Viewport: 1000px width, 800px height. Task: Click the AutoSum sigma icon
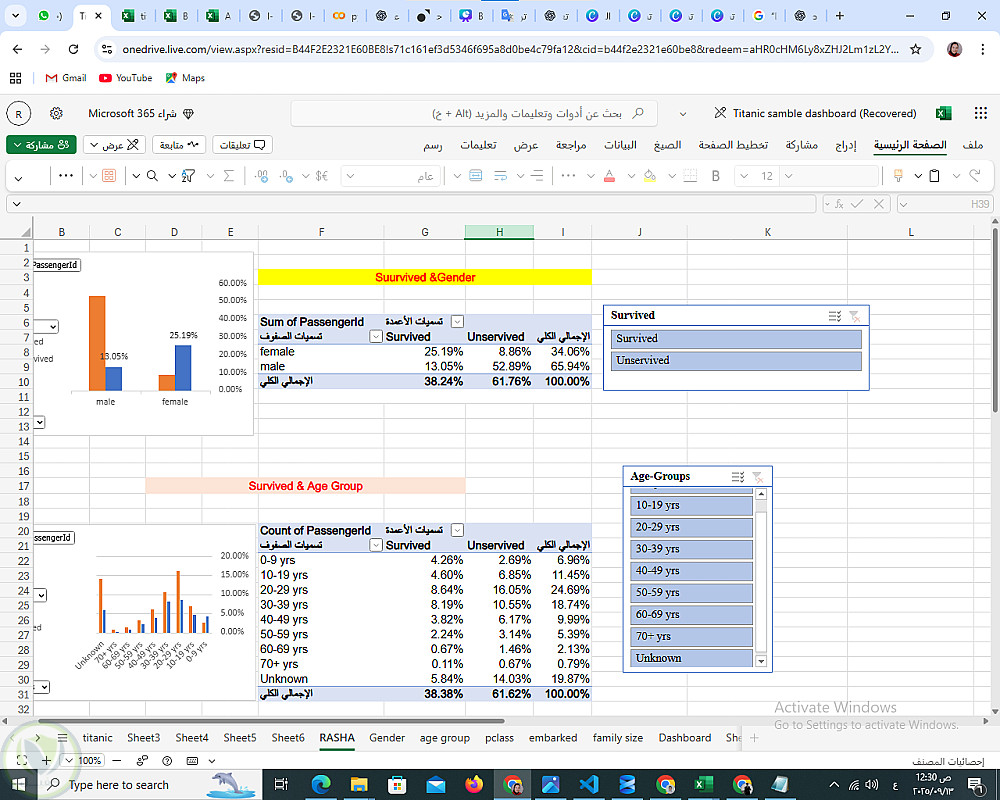(x=228, y=176)
